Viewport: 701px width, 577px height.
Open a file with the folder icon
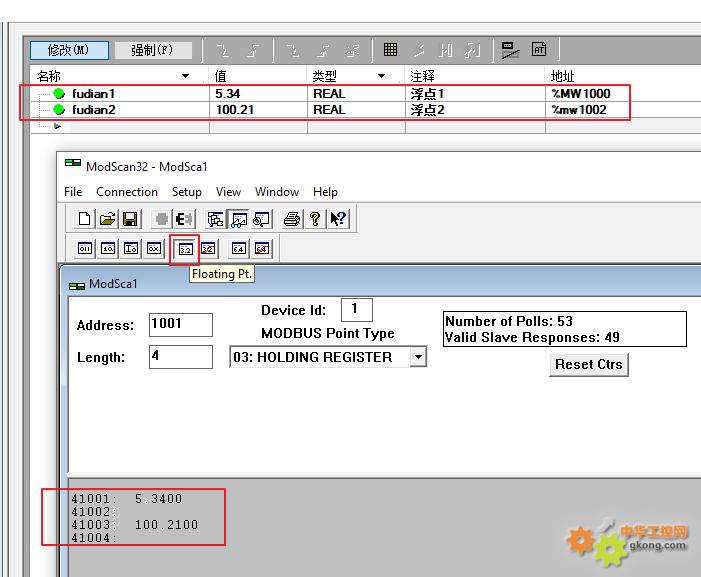coord(107,219)
